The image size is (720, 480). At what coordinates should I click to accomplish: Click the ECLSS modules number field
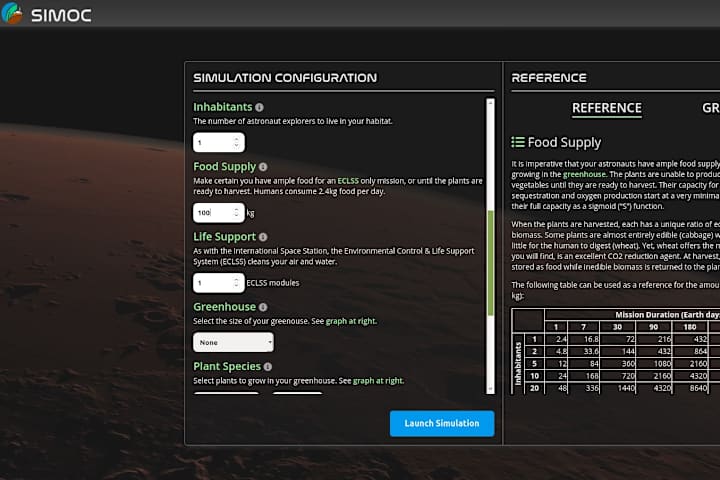pyautogui.click(x=219, y=283)
